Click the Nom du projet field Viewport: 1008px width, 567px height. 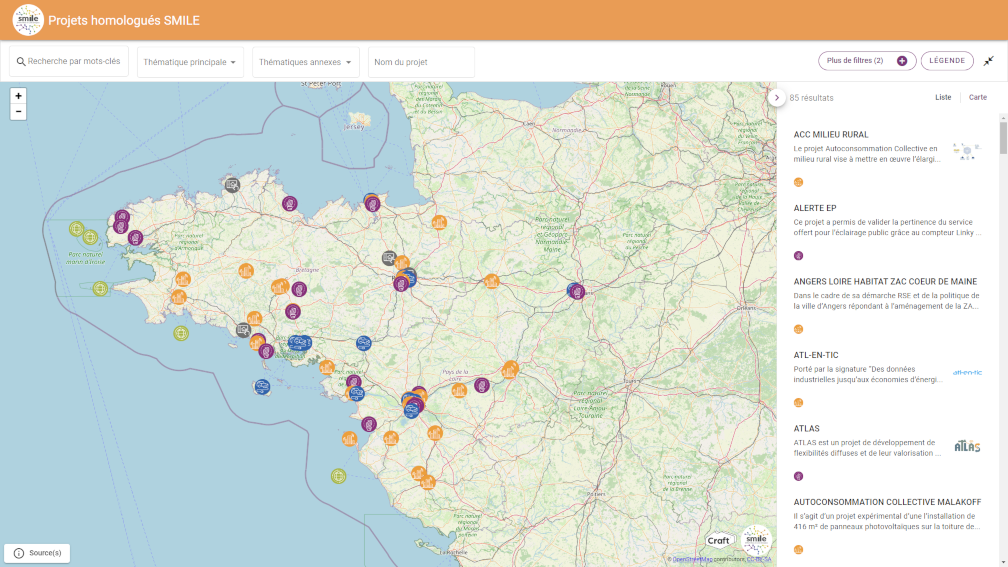pos(421,62)
